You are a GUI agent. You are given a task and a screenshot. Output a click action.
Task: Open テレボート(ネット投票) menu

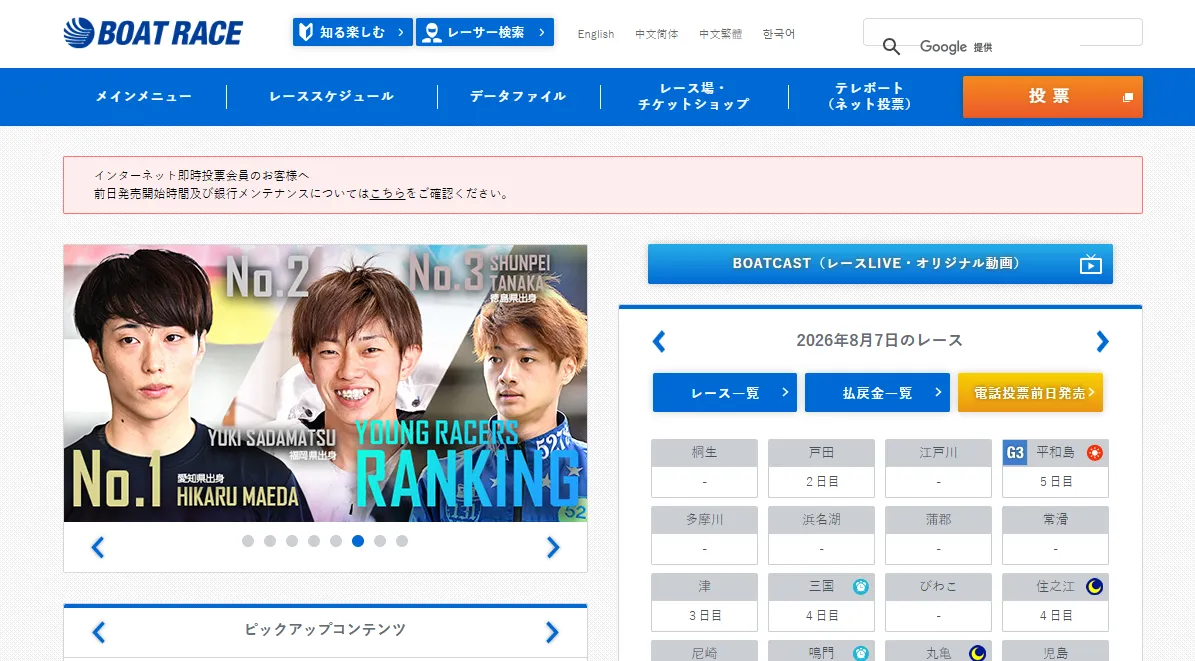870,97
